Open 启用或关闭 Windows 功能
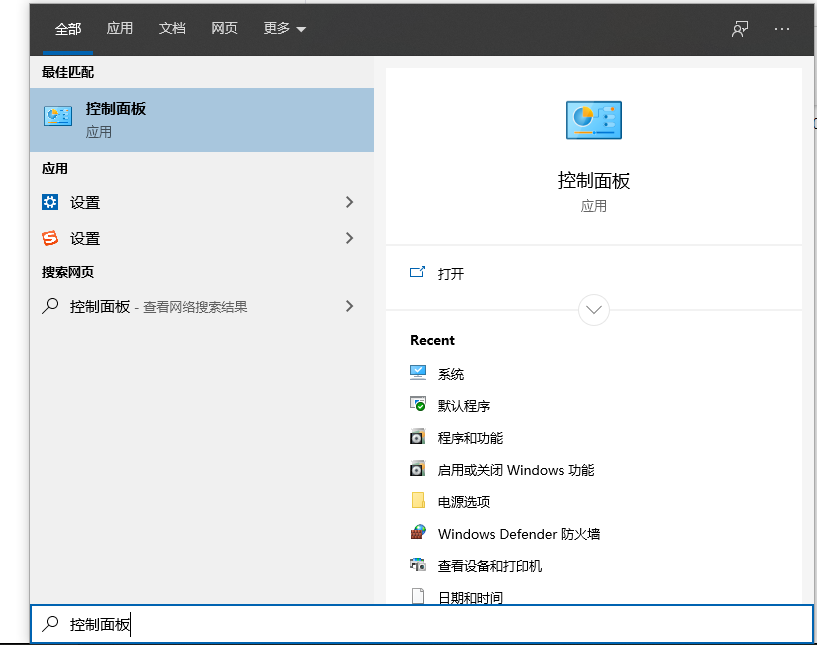The image size is (817, 645). [515, 470]
